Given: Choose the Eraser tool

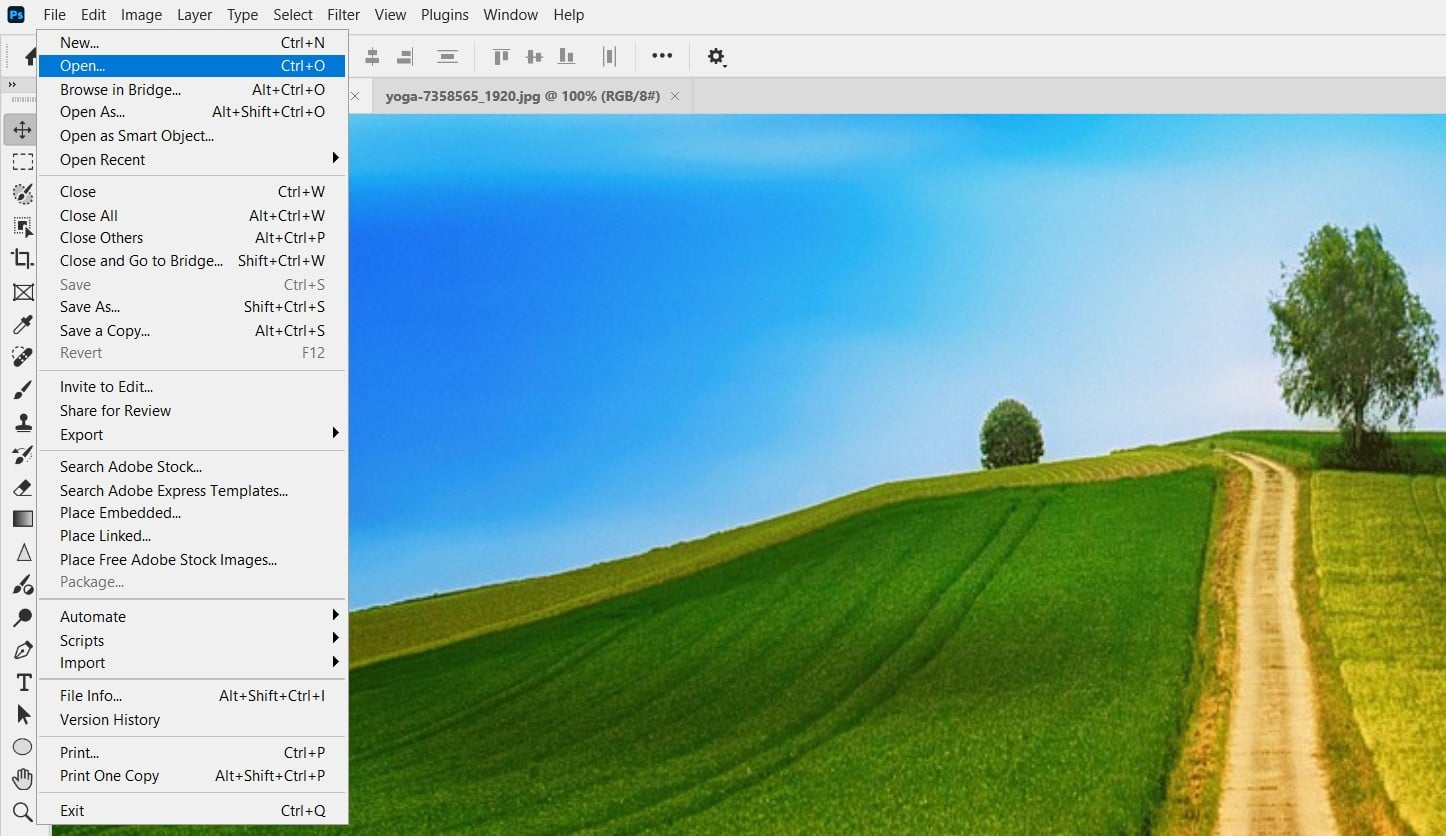Looking at the screenshot, I should point(22,487).
